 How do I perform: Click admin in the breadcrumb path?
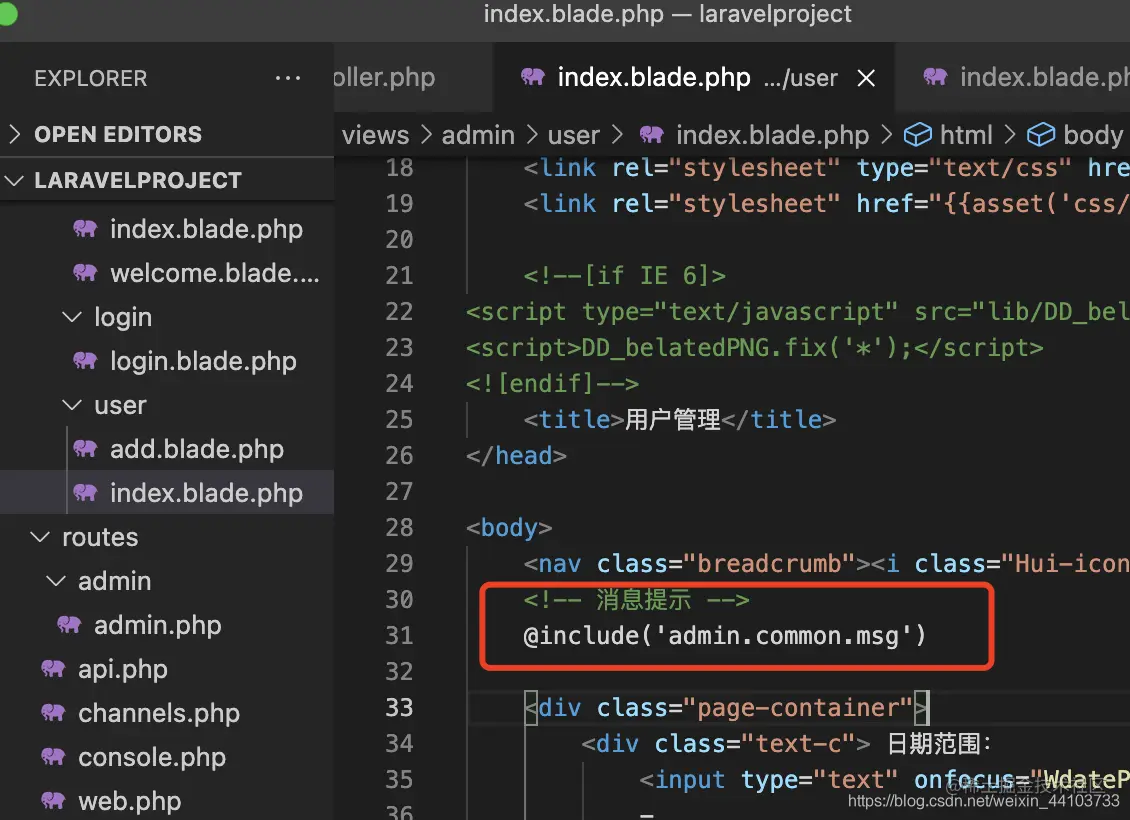coord(478,135)
